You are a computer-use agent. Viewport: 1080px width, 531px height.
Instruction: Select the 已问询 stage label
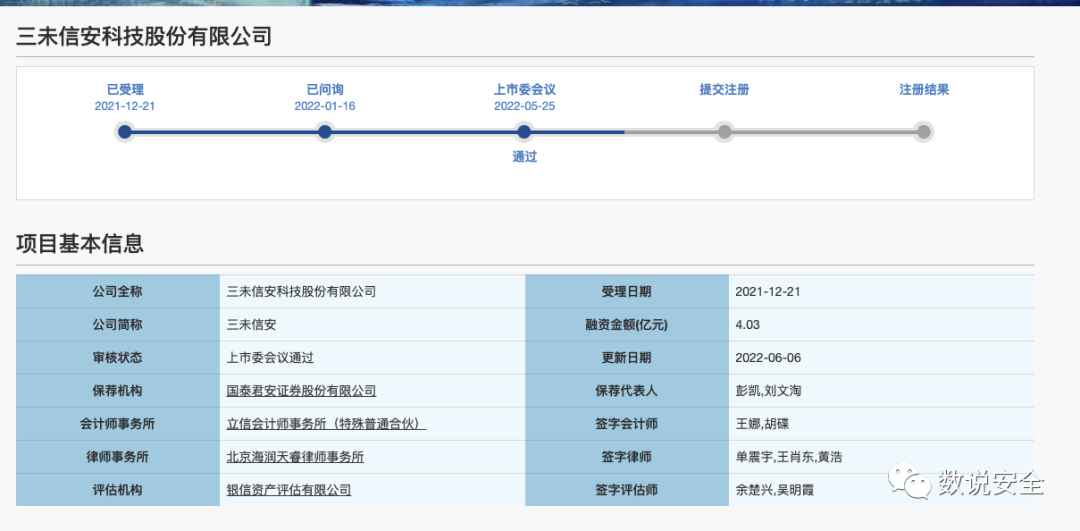pos(325,90)
